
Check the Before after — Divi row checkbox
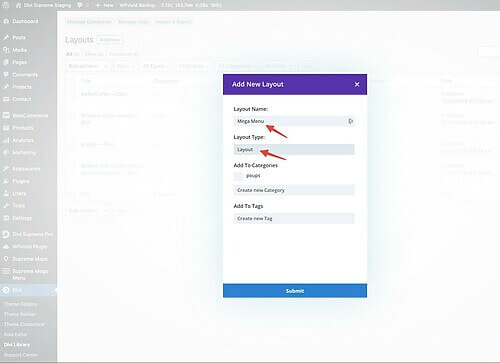[72, 94]
